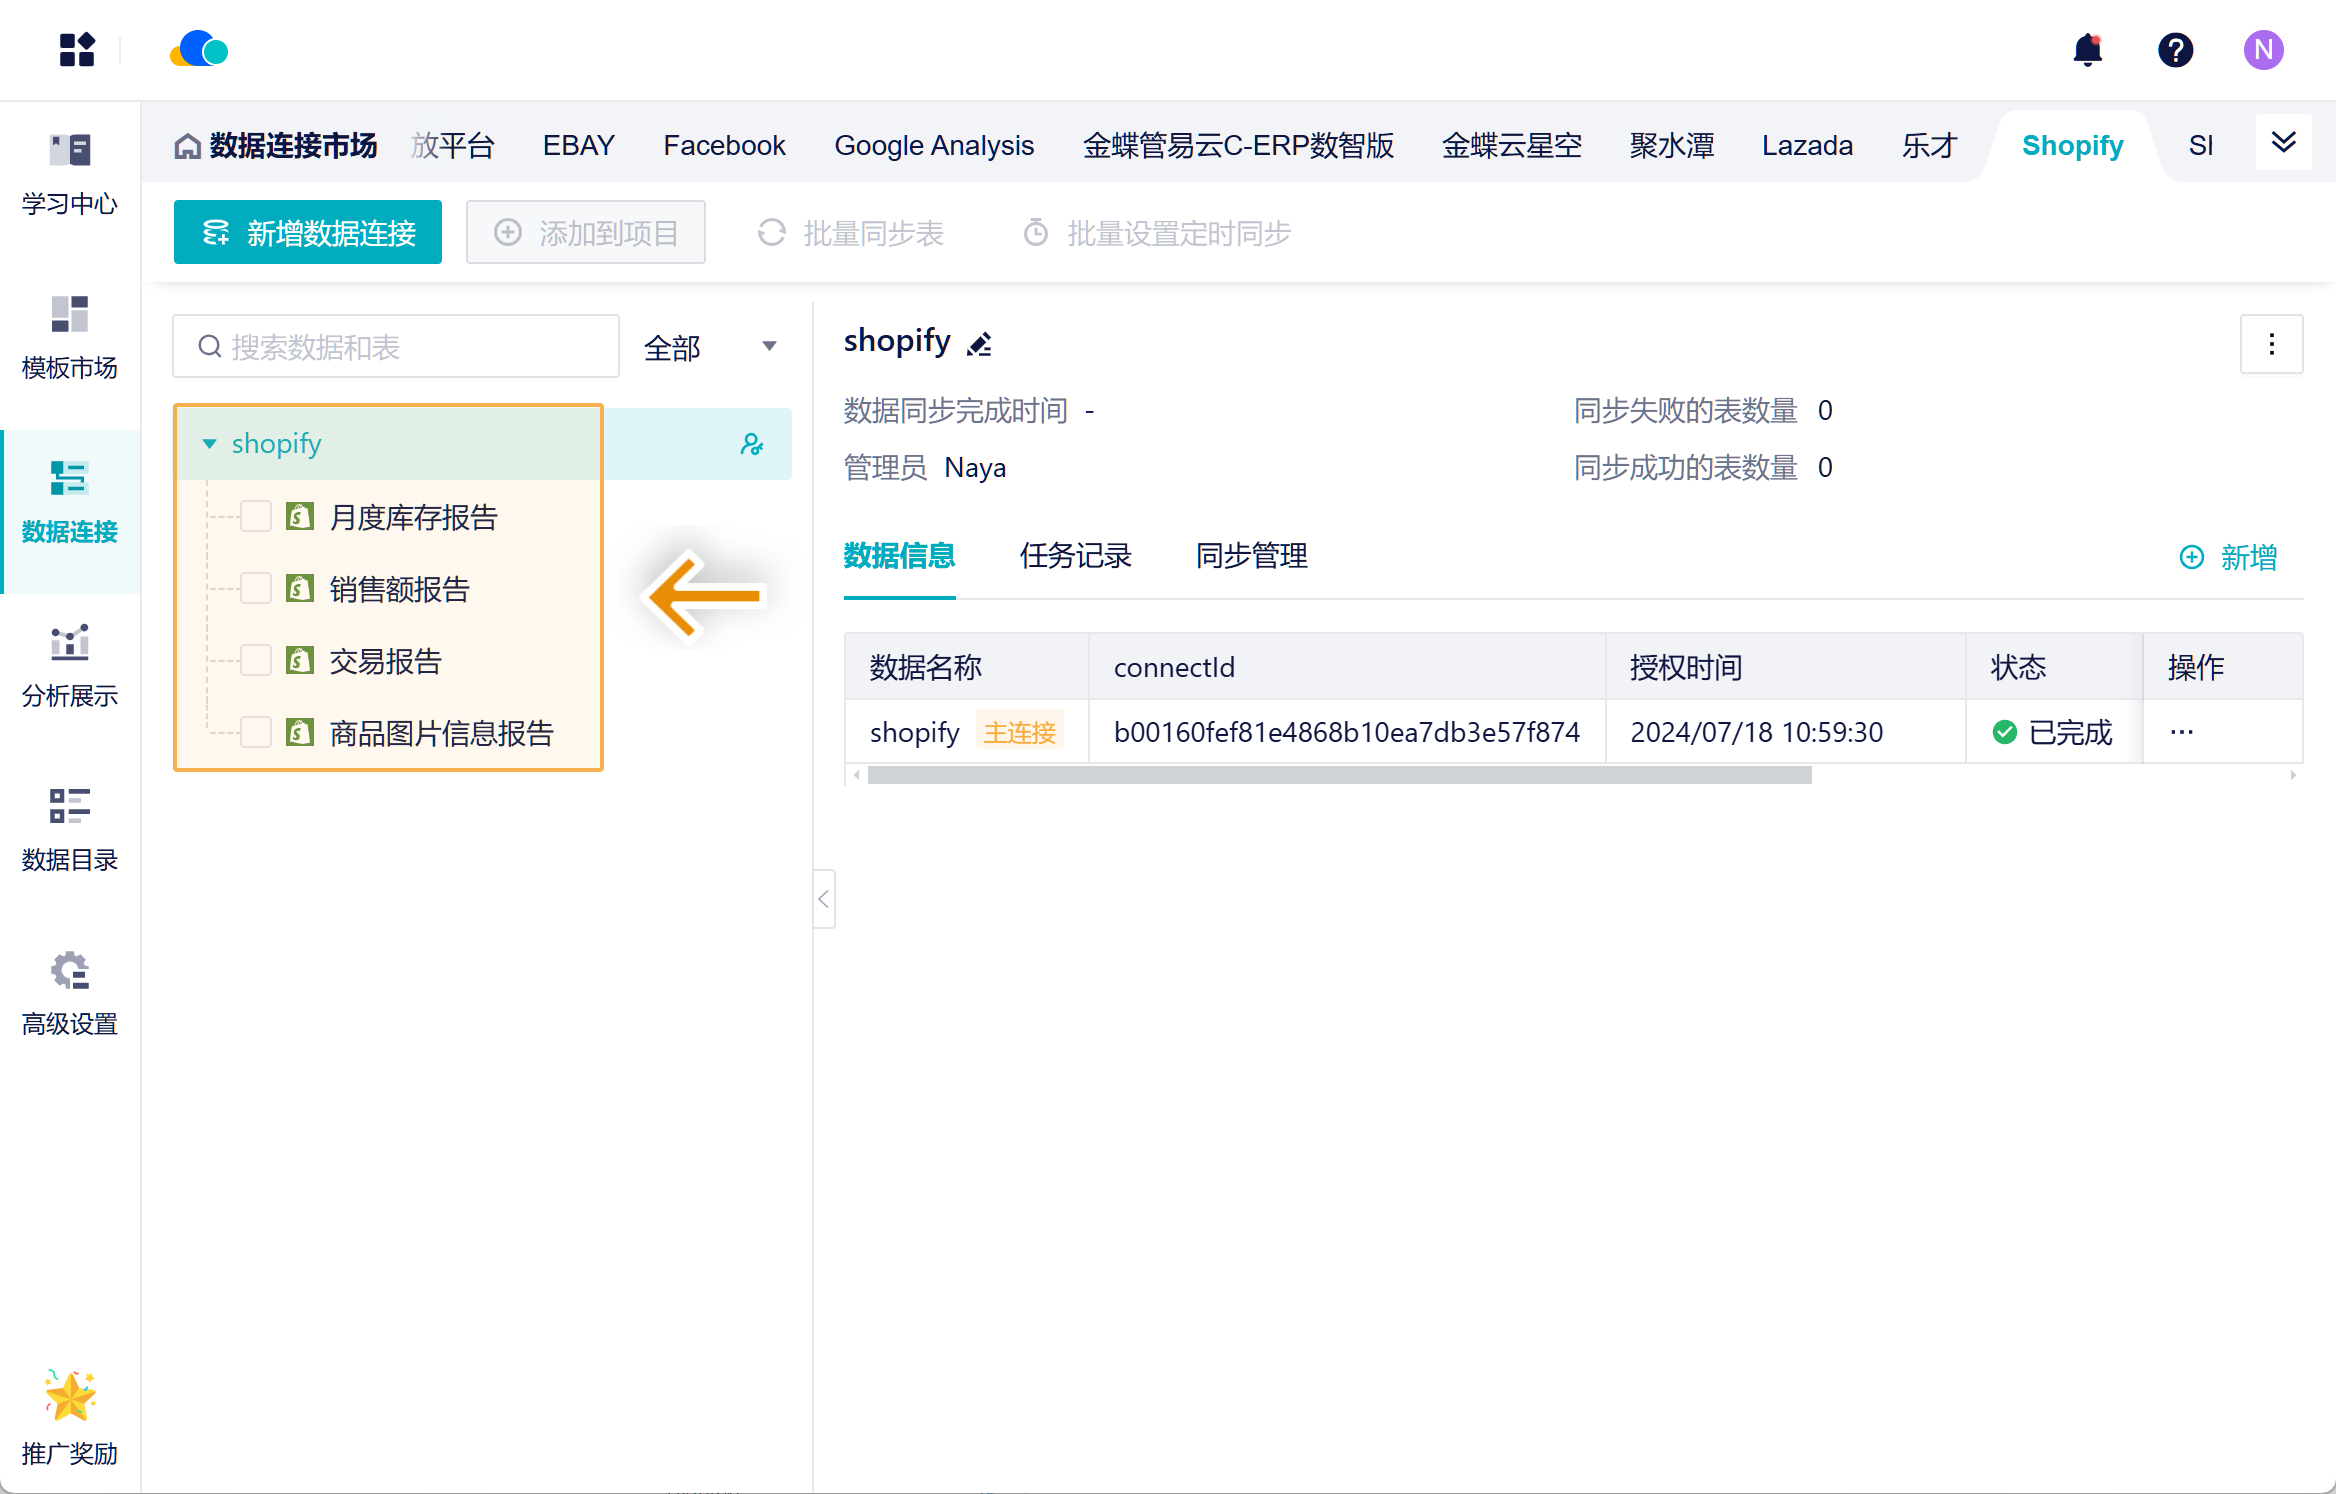Expand the more platform tabs chevron
2336x1494 pixels.
(x=2283, y=143)
